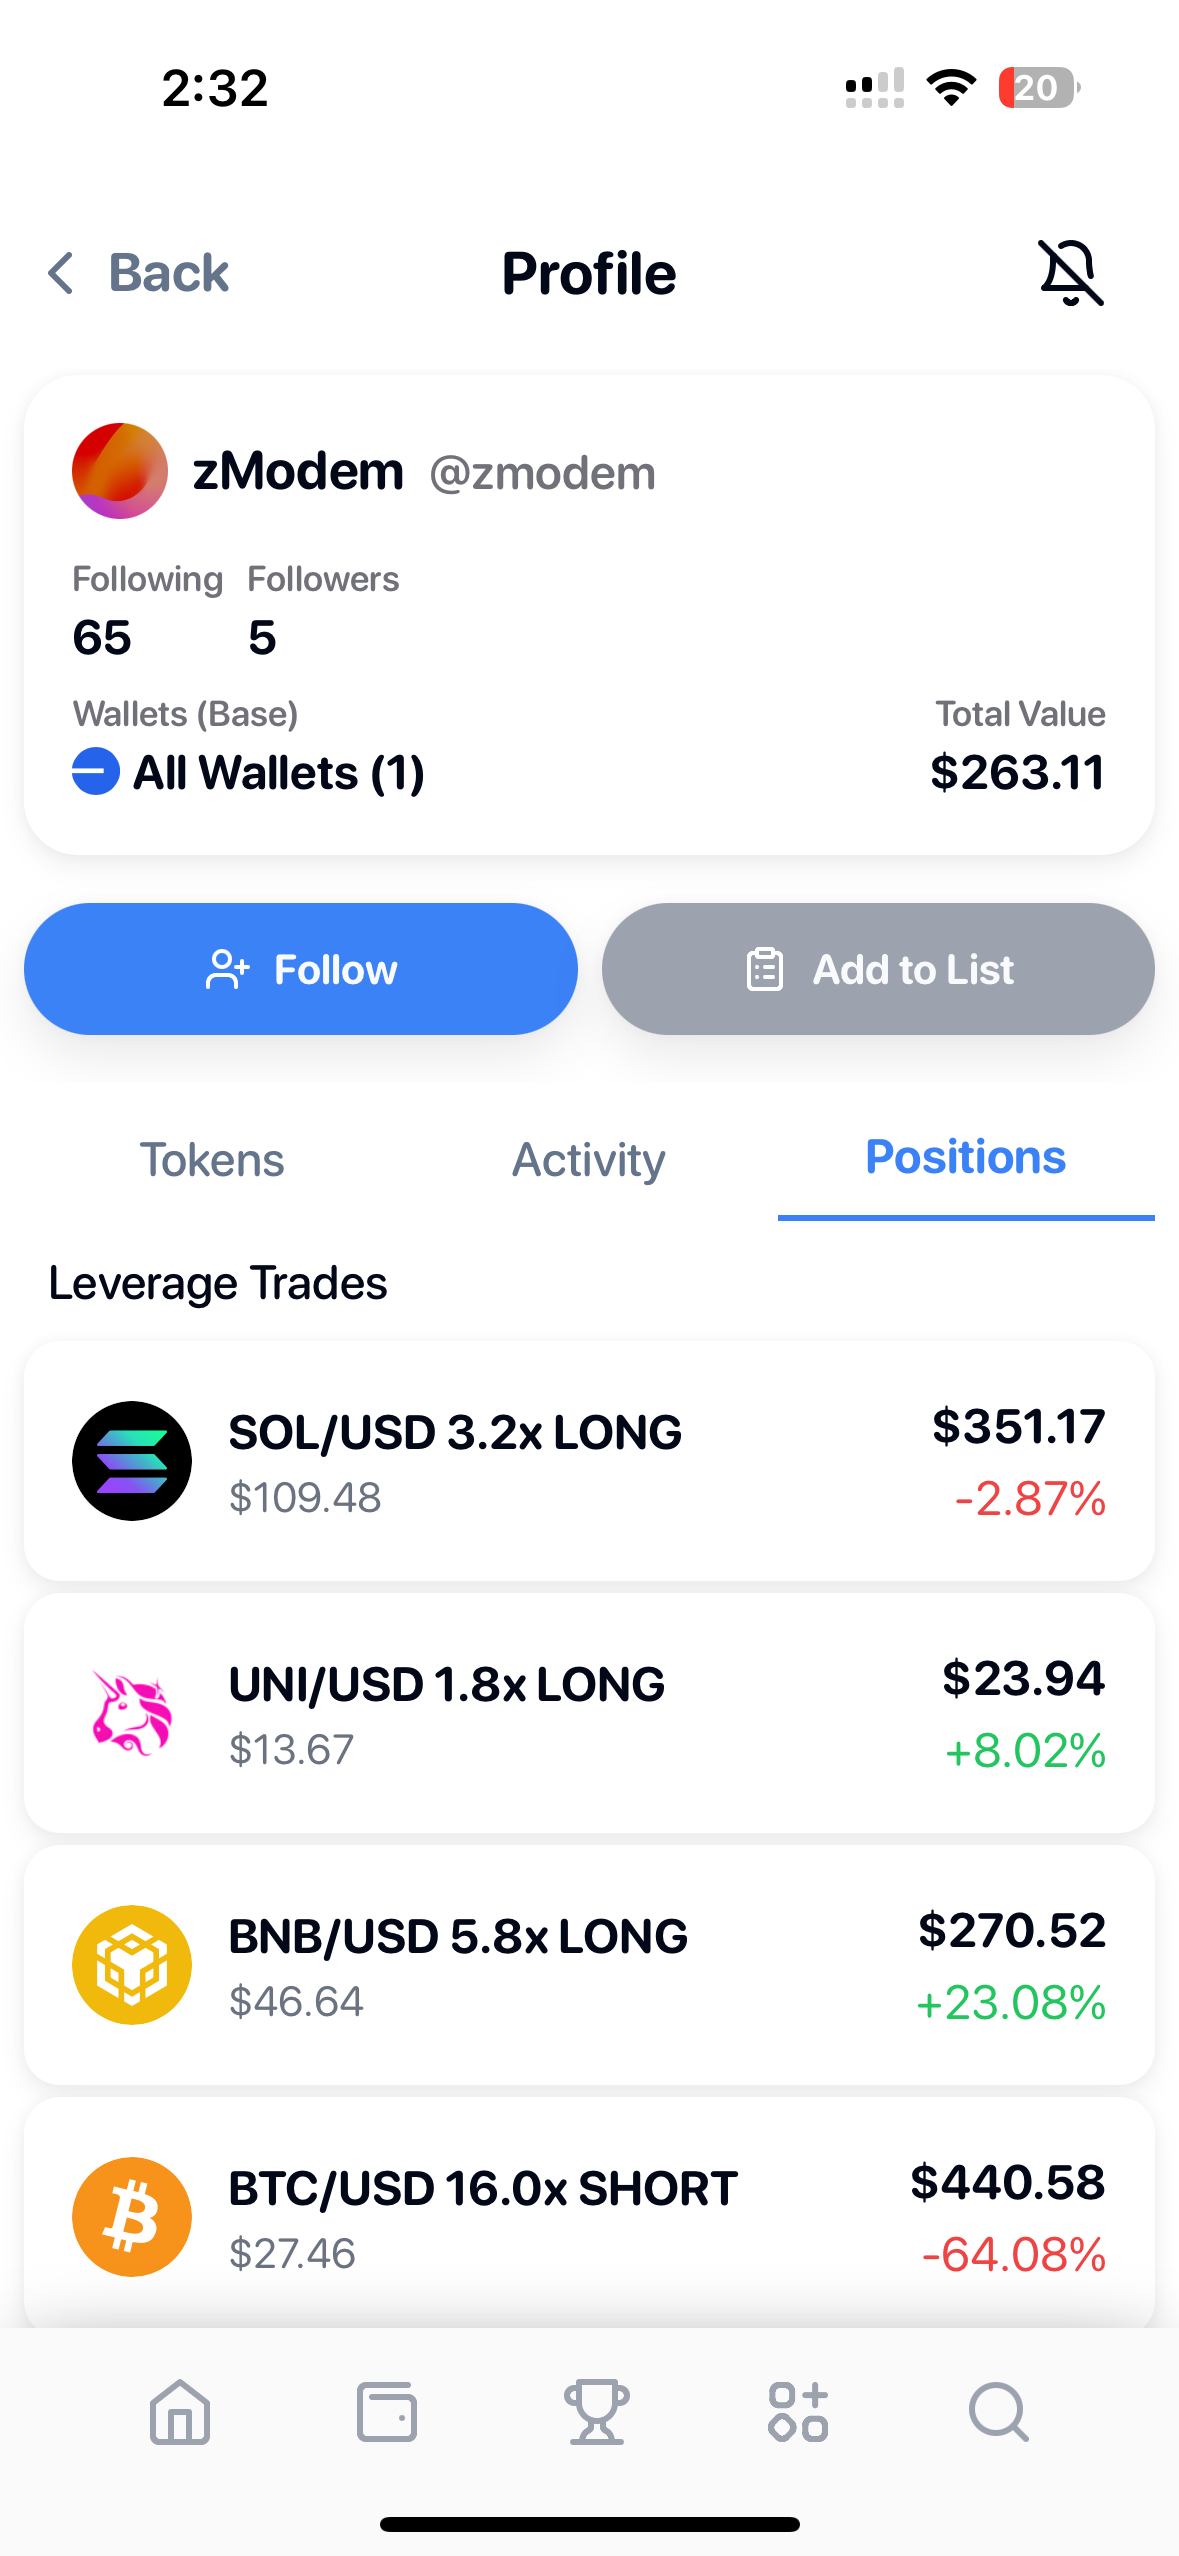Click the Add to List button
This screenshot has height=2556, width=1179.
[x=878, y=969]
